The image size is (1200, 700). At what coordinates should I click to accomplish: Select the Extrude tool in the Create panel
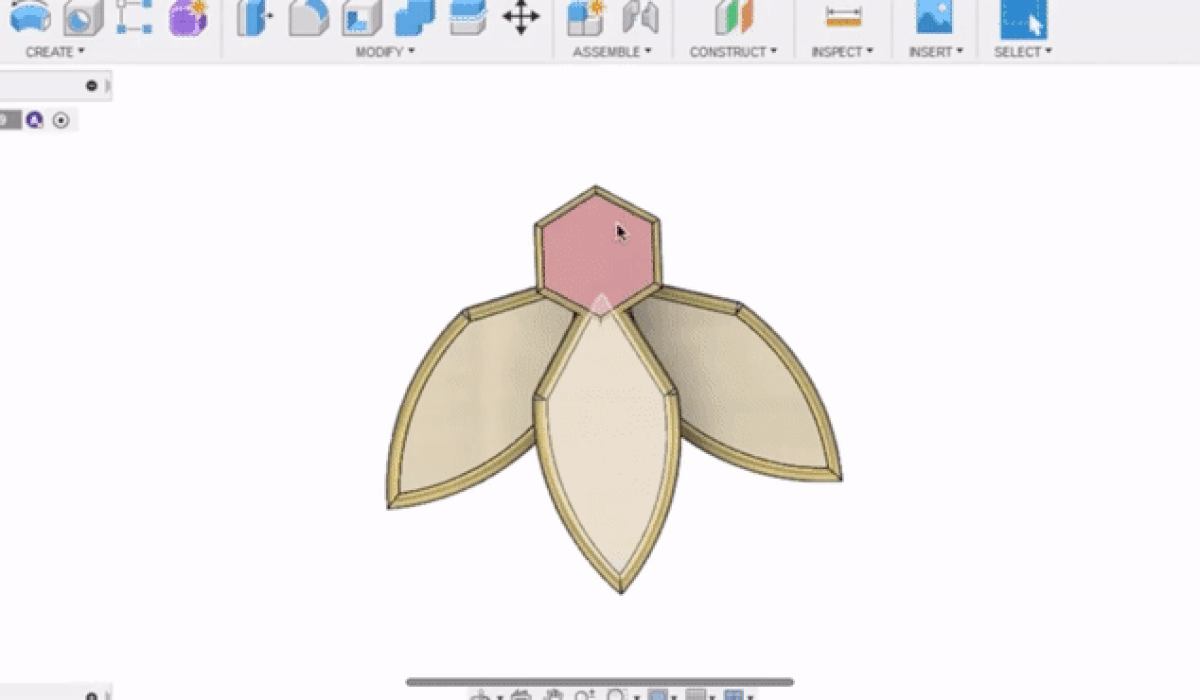click(x=25, y=20)
